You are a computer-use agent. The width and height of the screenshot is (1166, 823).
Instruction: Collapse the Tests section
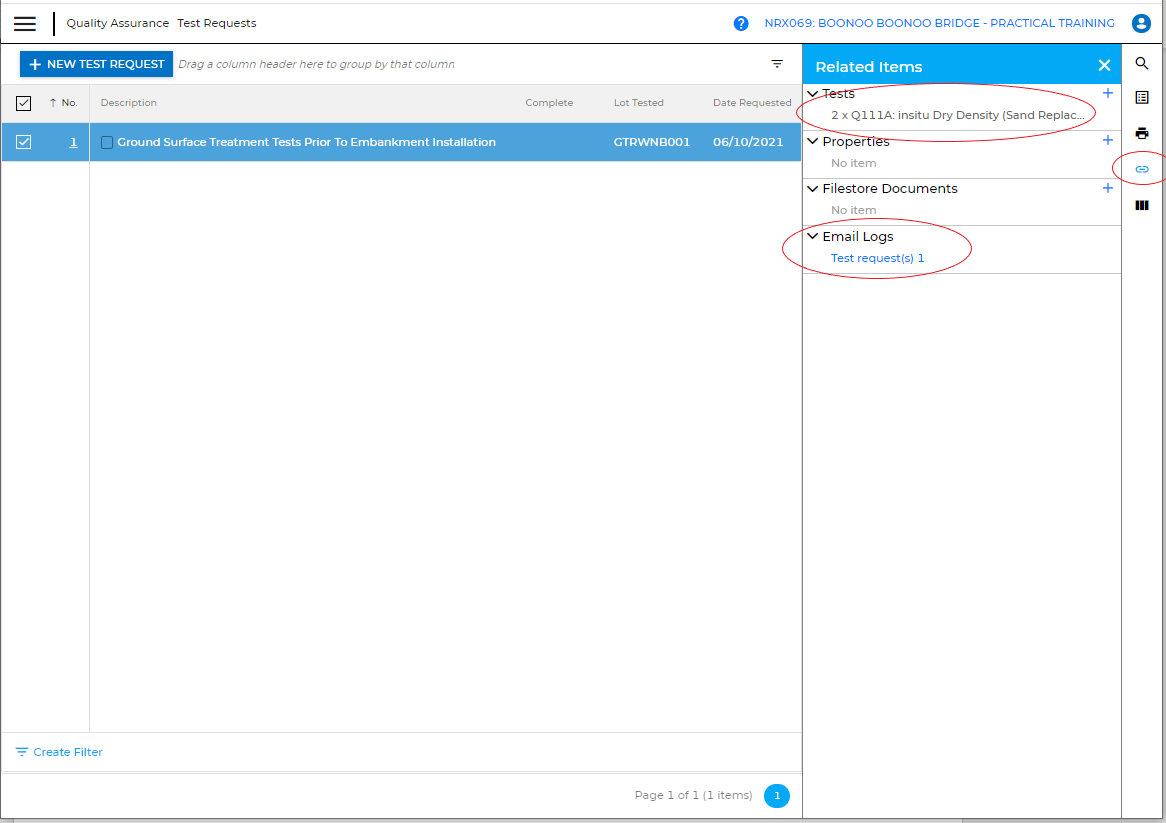[813, 94]
